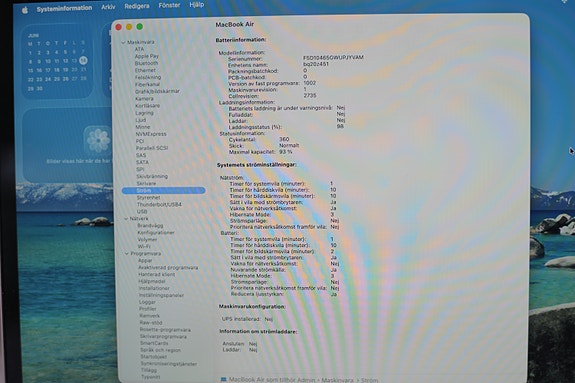Select Hanterad klient in the sidebar
Image resolution: width=575 pixels, height=383 pixels.
point(157,274)
